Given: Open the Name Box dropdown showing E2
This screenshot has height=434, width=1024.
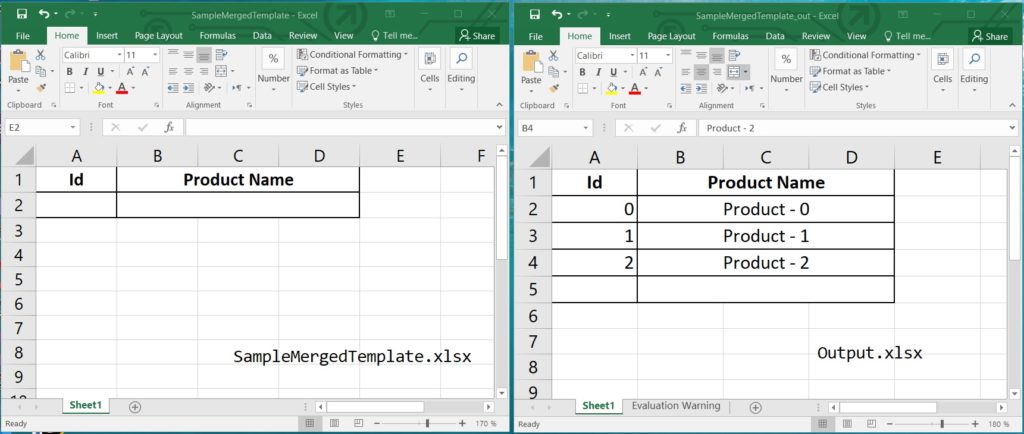Looking at the screenshot, I should click(73, 128).
